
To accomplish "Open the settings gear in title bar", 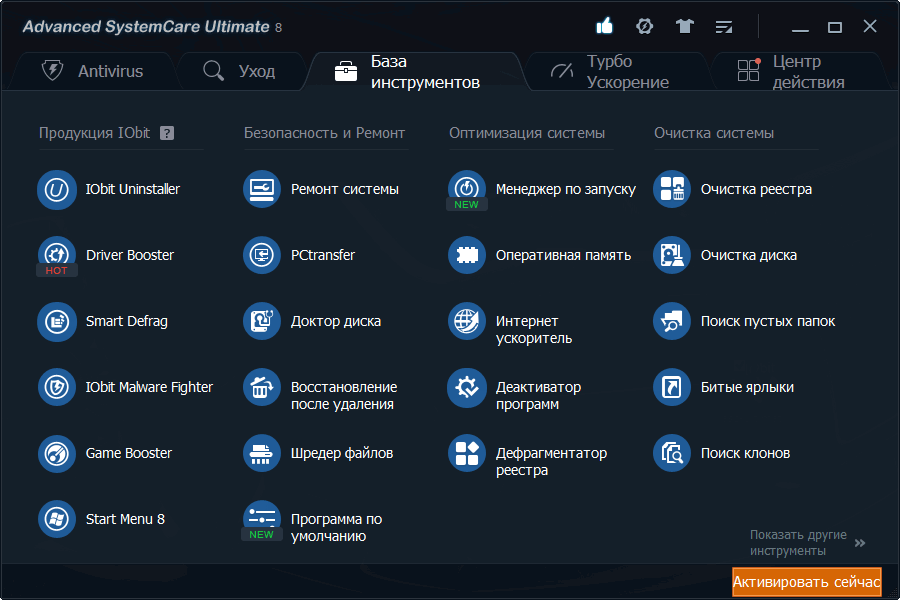I will (644, 27).
